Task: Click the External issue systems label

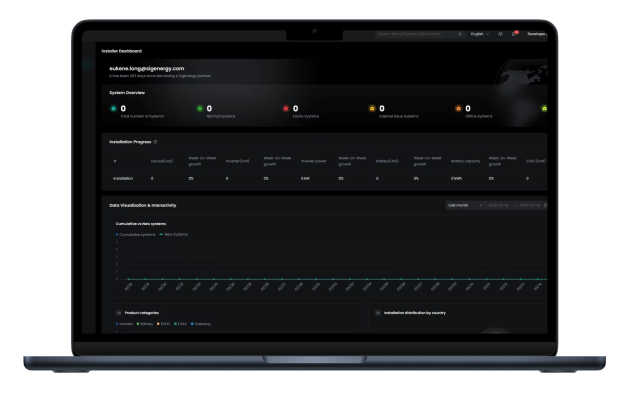Action: point(399,116)
